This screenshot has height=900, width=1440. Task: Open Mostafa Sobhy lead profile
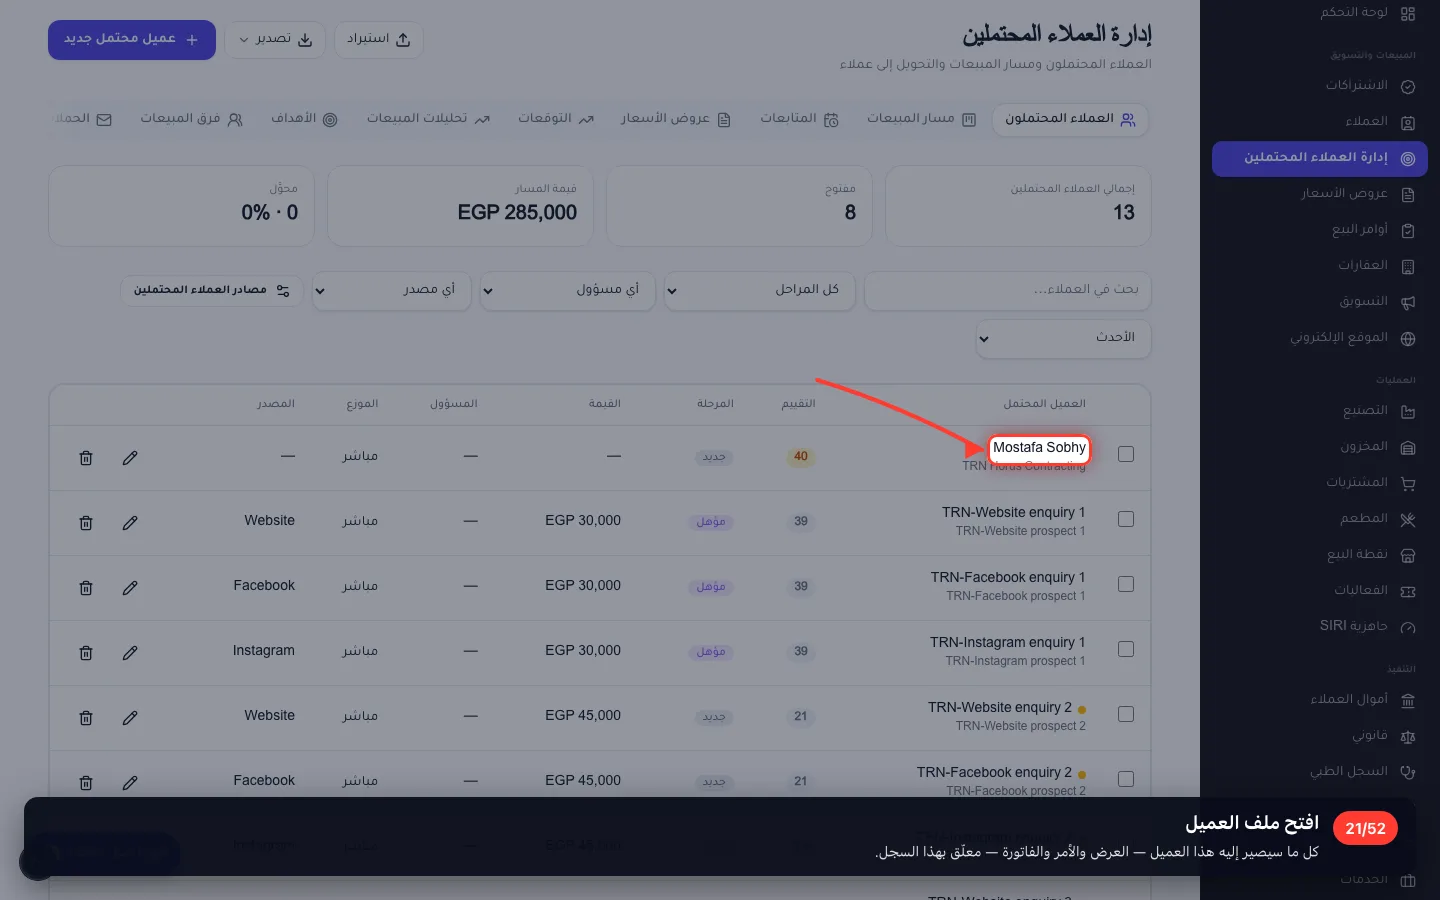pos(1039,448)
